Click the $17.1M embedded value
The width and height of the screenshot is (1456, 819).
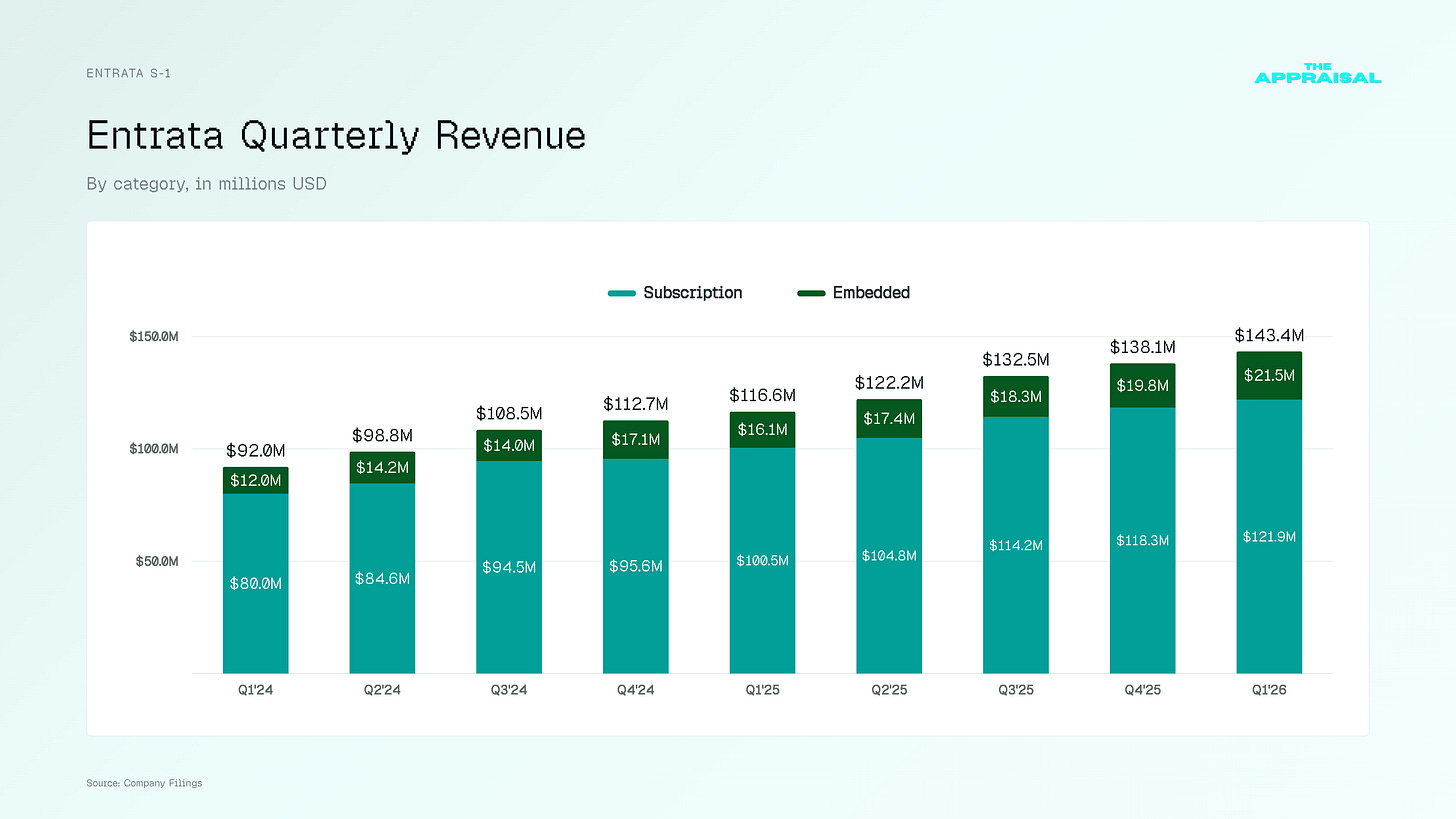pyautogui.click(x=636, y=440)
